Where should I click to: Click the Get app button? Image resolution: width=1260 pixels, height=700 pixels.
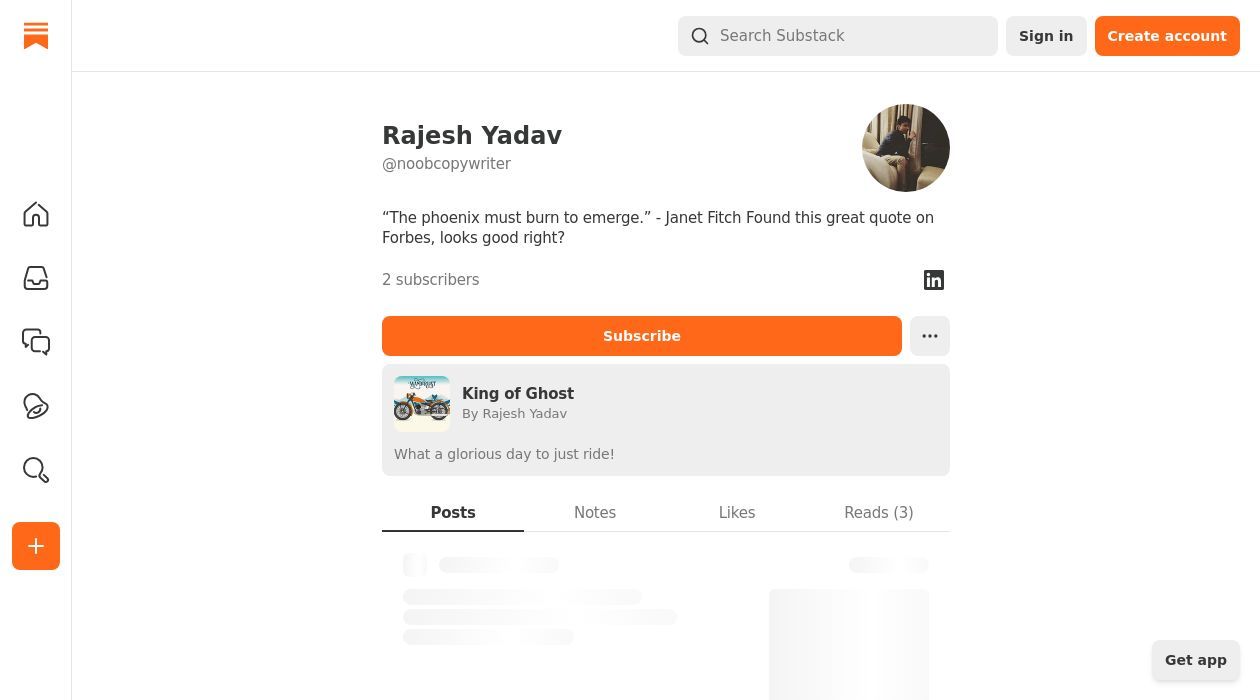[x=1196, y=660]
